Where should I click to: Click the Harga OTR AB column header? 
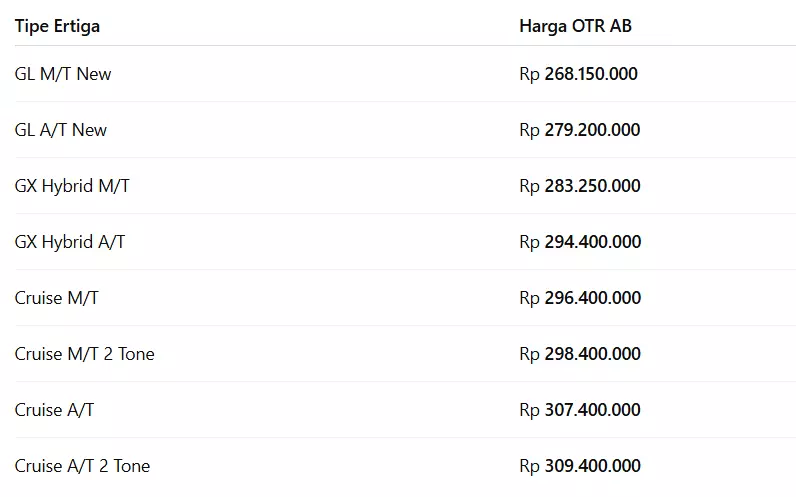[575, 26]
